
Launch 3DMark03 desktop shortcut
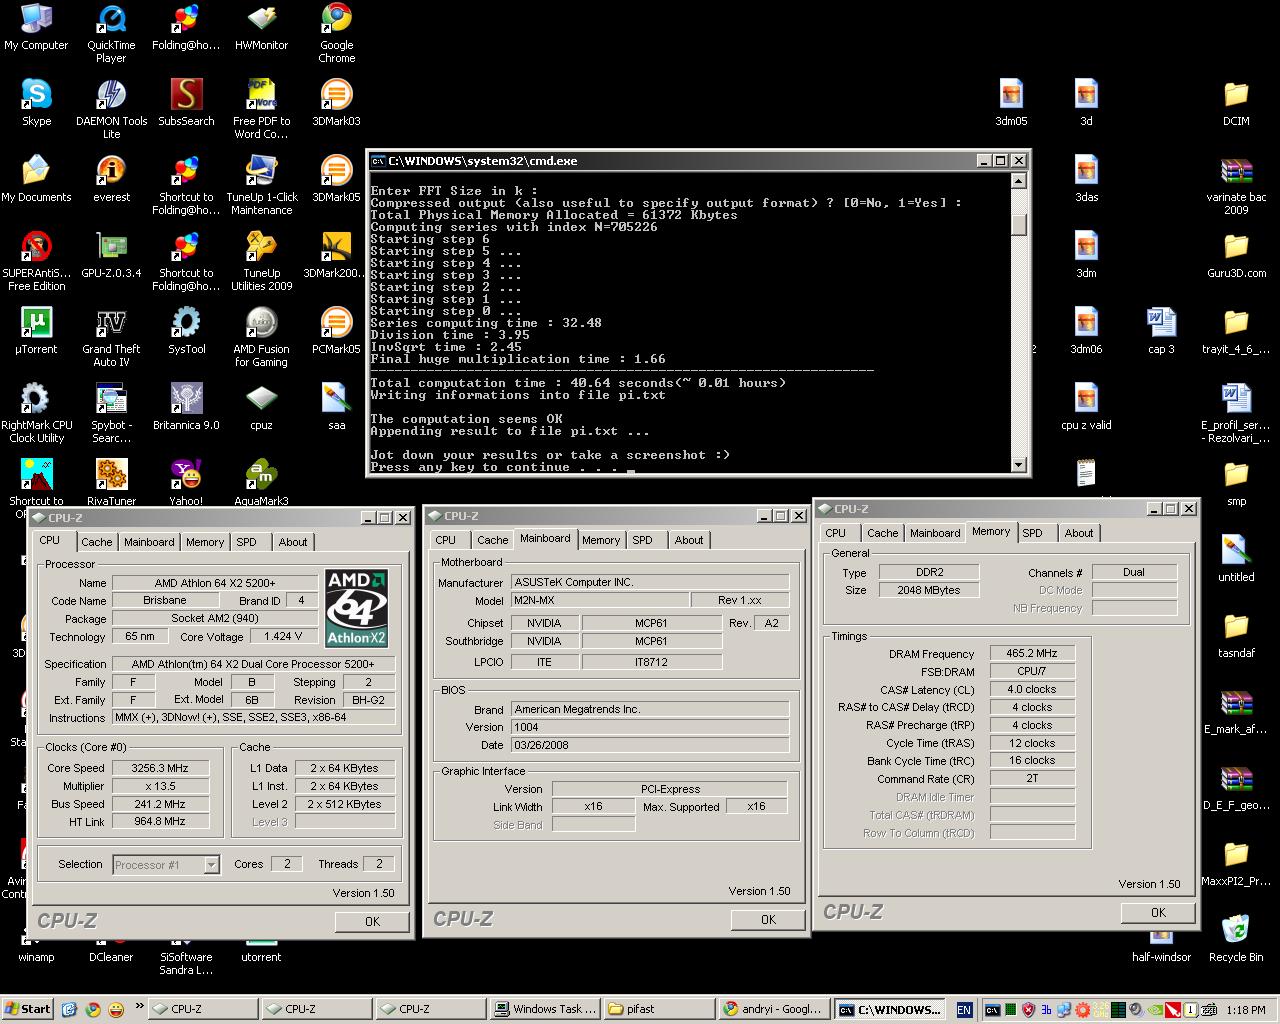pyautogui.click(x=336, y=103)
